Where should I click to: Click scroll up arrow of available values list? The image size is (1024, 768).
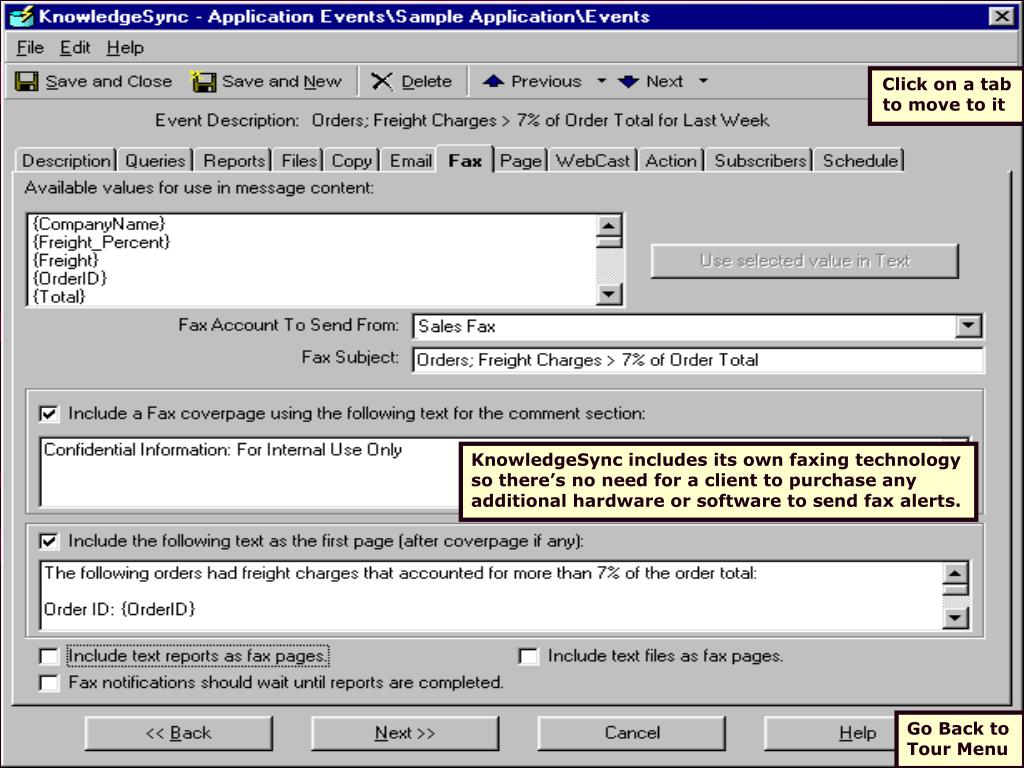[609, 226]
